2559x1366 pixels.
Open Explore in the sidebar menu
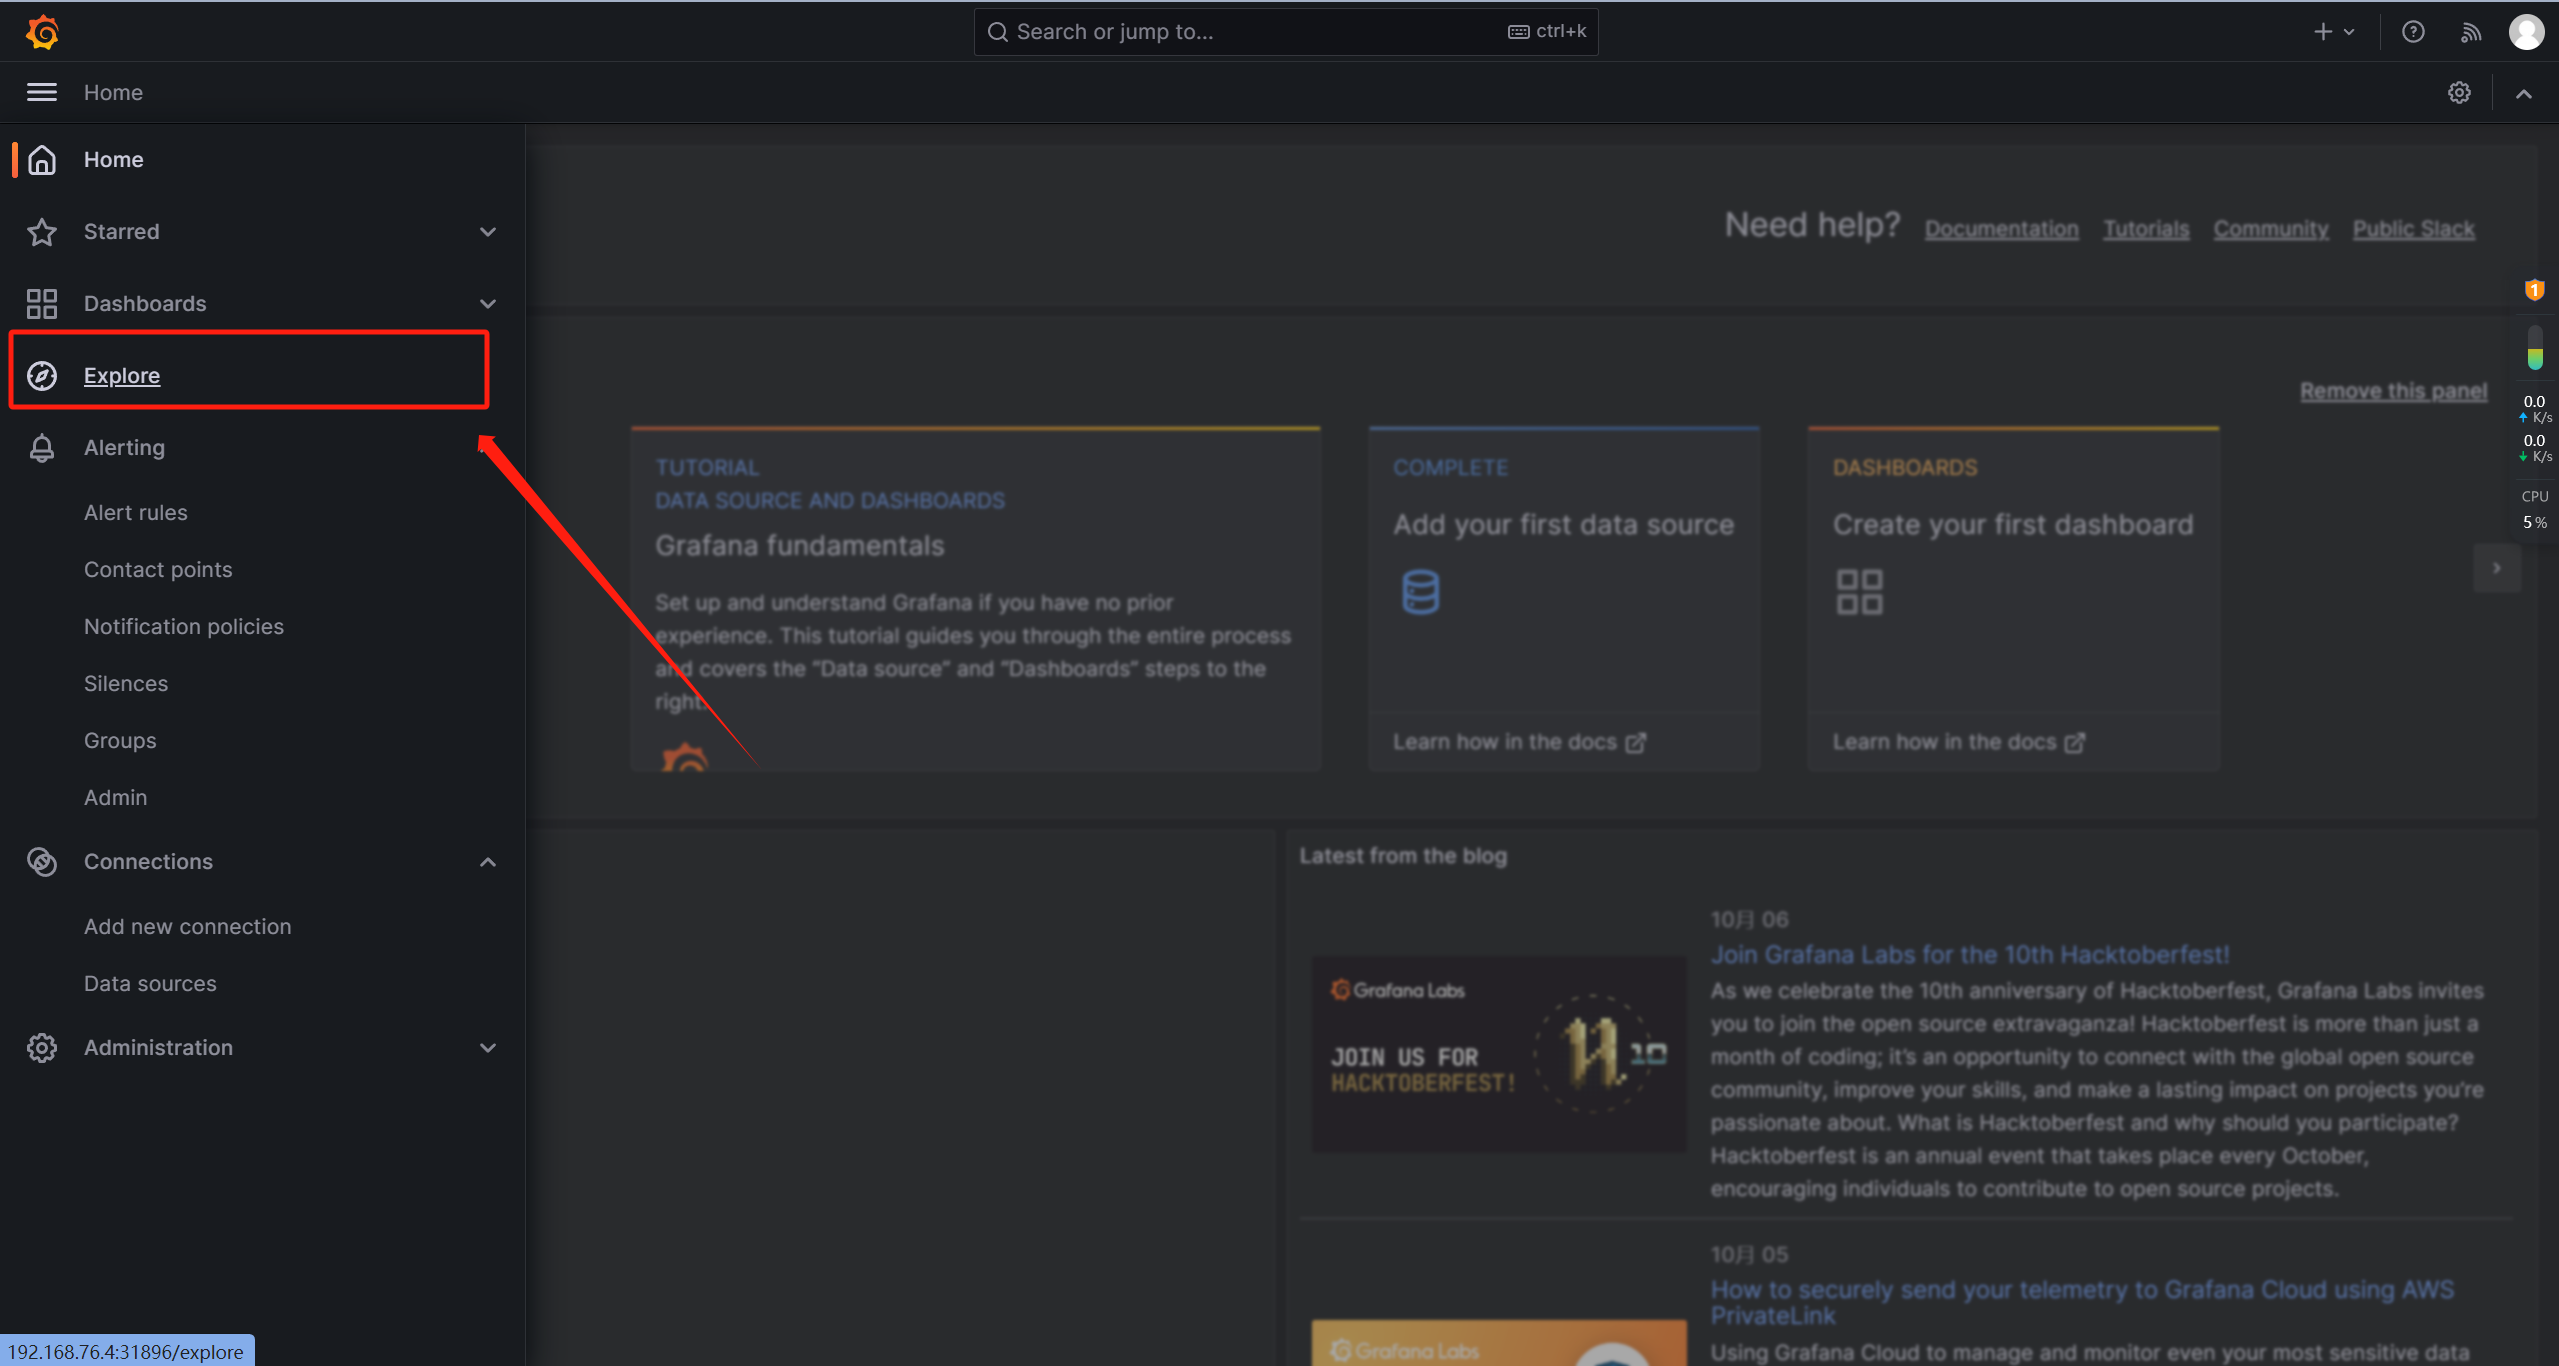(122, 376)
